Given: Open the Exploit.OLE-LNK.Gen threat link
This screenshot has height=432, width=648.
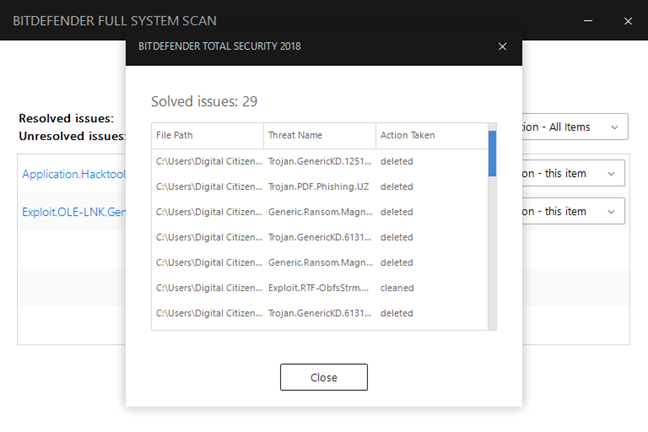Looking at the screenshot, I should pos(74,212).
